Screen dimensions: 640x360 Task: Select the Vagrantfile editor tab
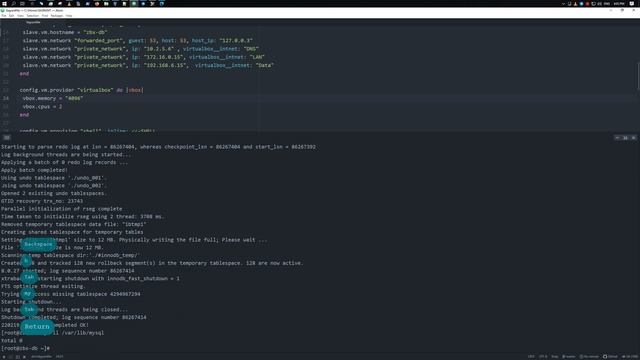click(x=33, y=22)
